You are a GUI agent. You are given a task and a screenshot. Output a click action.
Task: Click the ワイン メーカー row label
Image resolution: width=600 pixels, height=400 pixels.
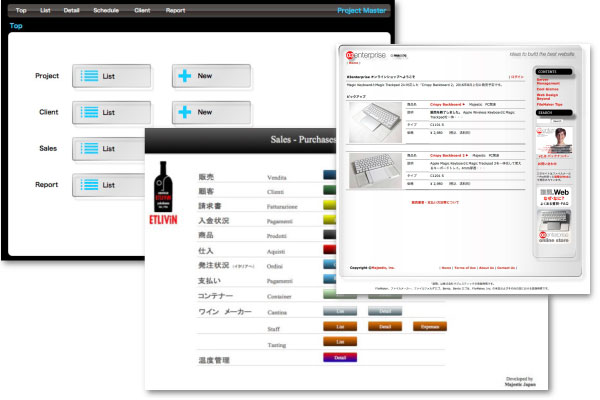[225, 312]
